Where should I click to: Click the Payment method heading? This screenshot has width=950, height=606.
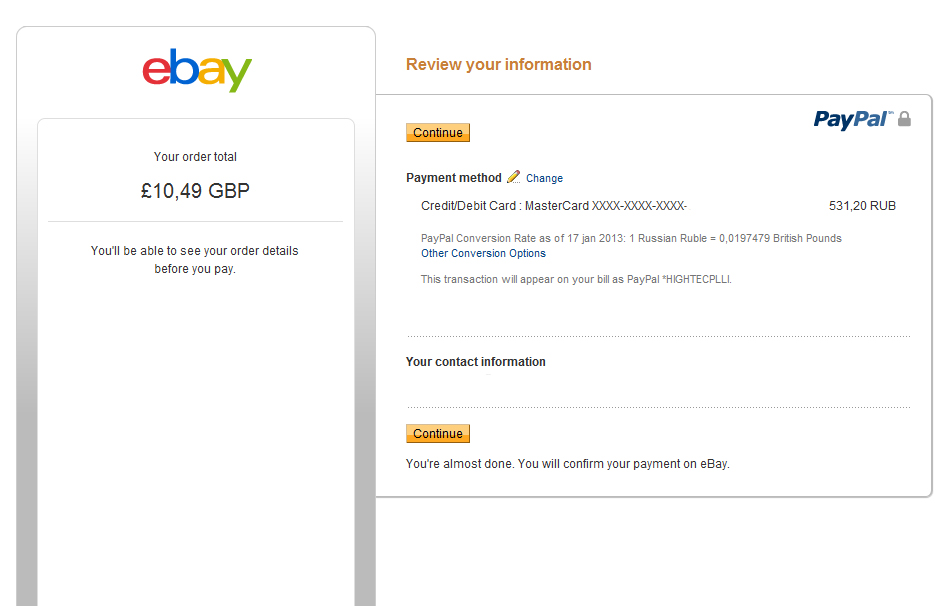[x=454, y=178]
